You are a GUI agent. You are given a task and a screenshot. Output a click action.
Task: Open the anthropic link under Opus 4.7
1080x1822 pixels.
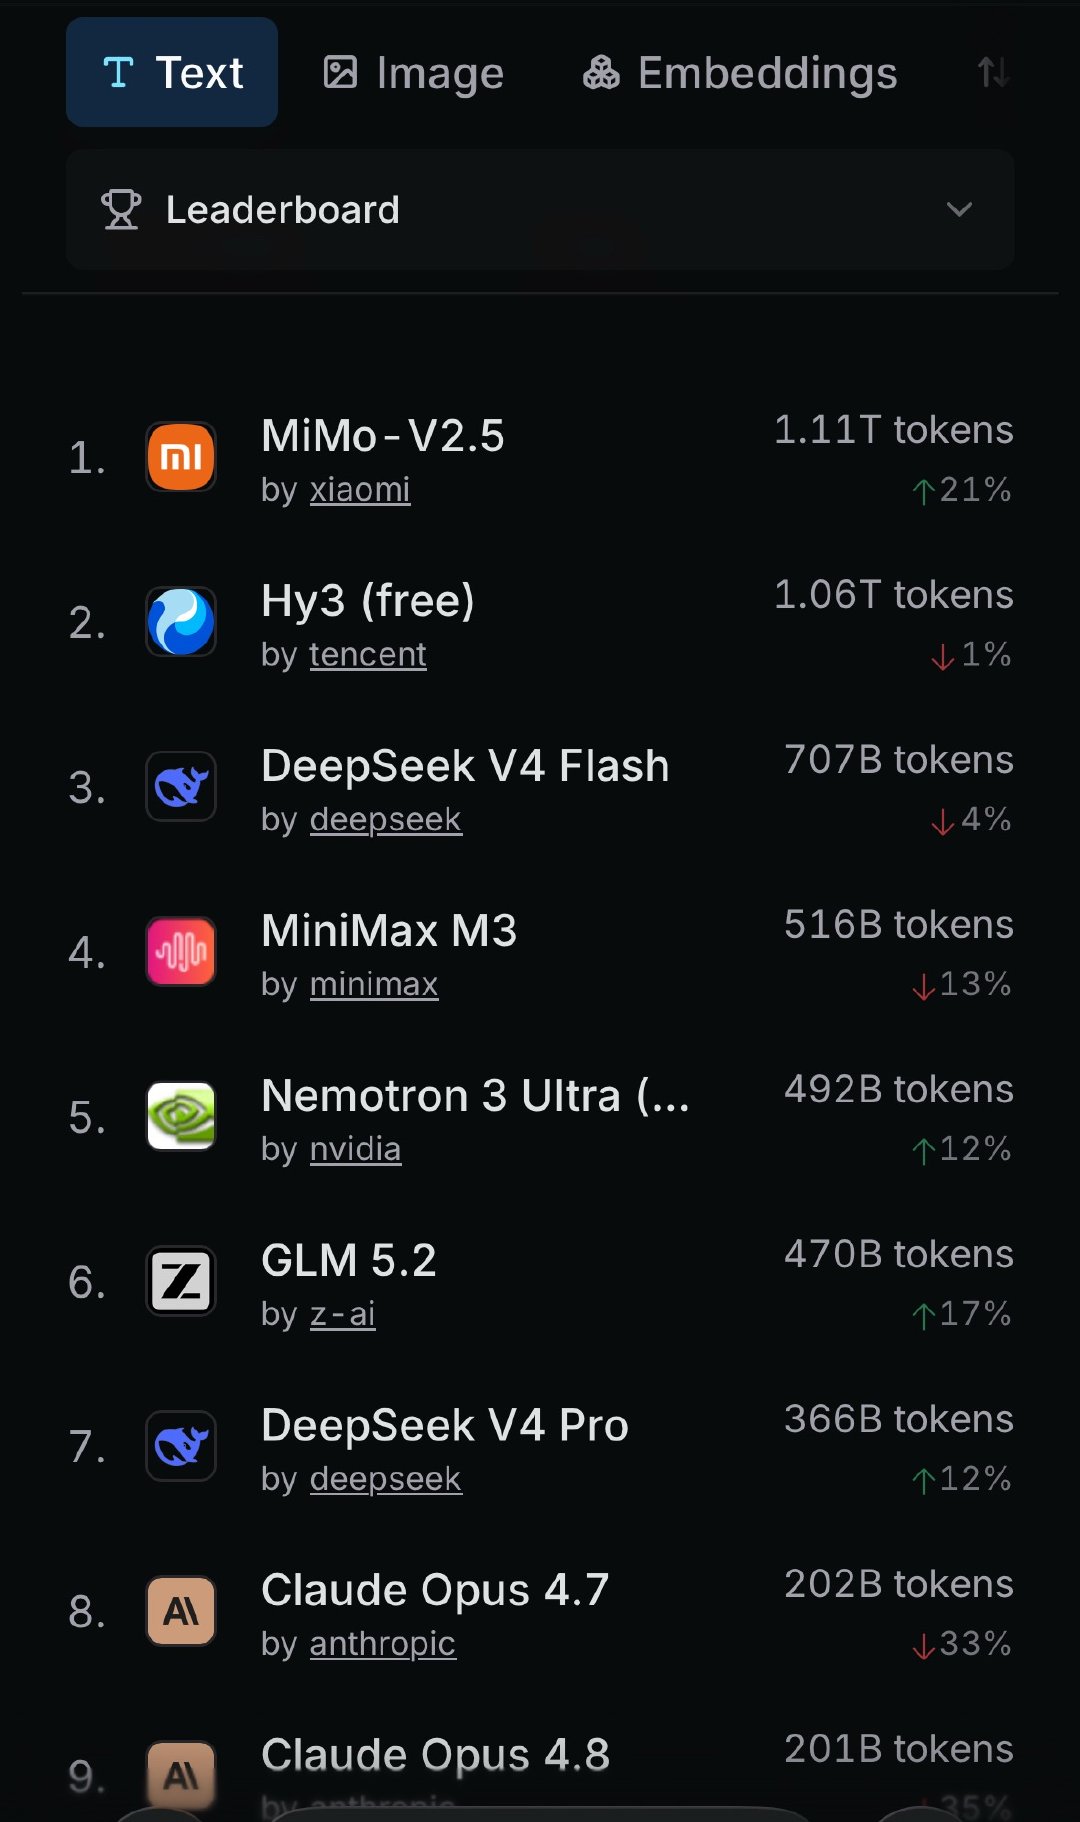coord(383,1644)
